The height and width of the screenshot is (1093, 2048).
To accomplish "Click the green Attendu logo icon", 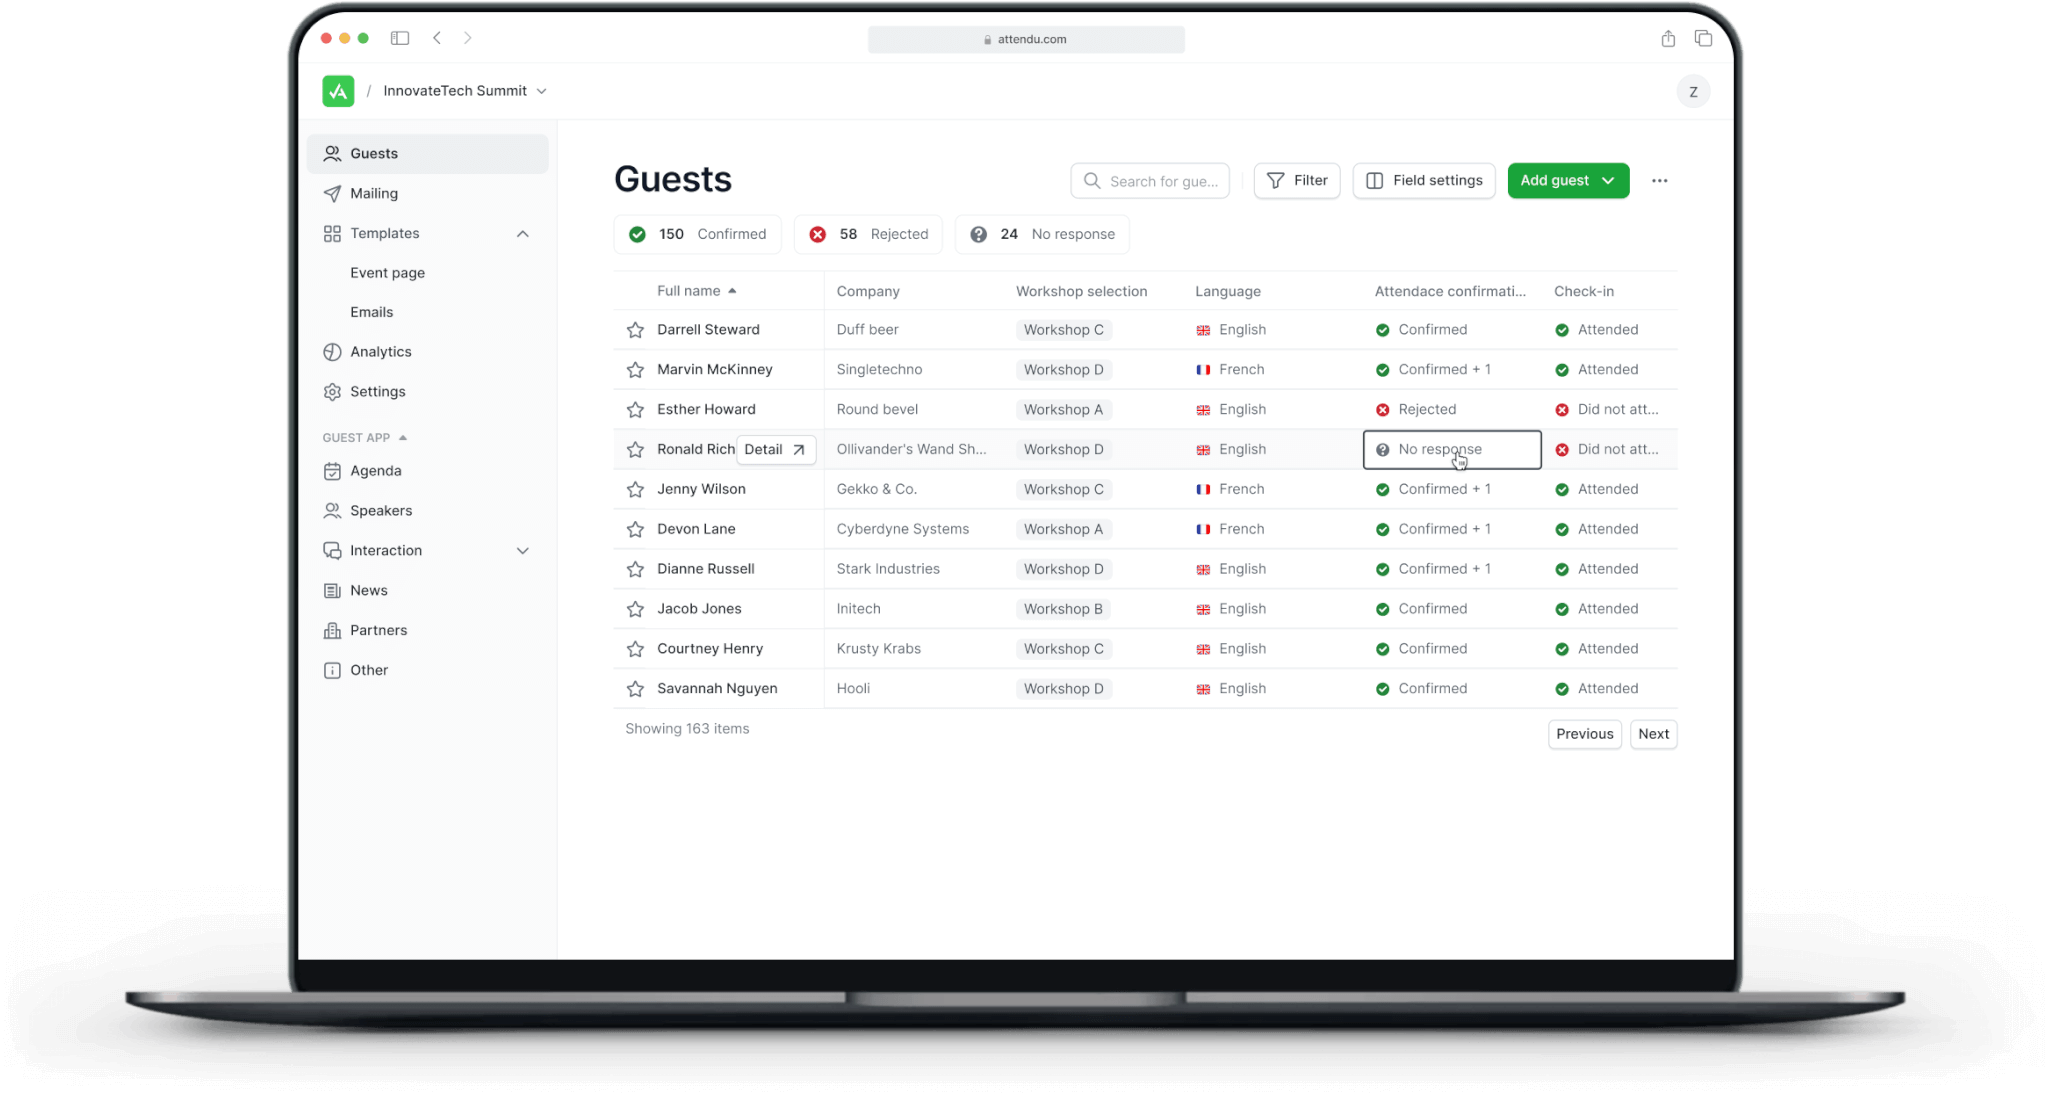I will coord(338,91).
